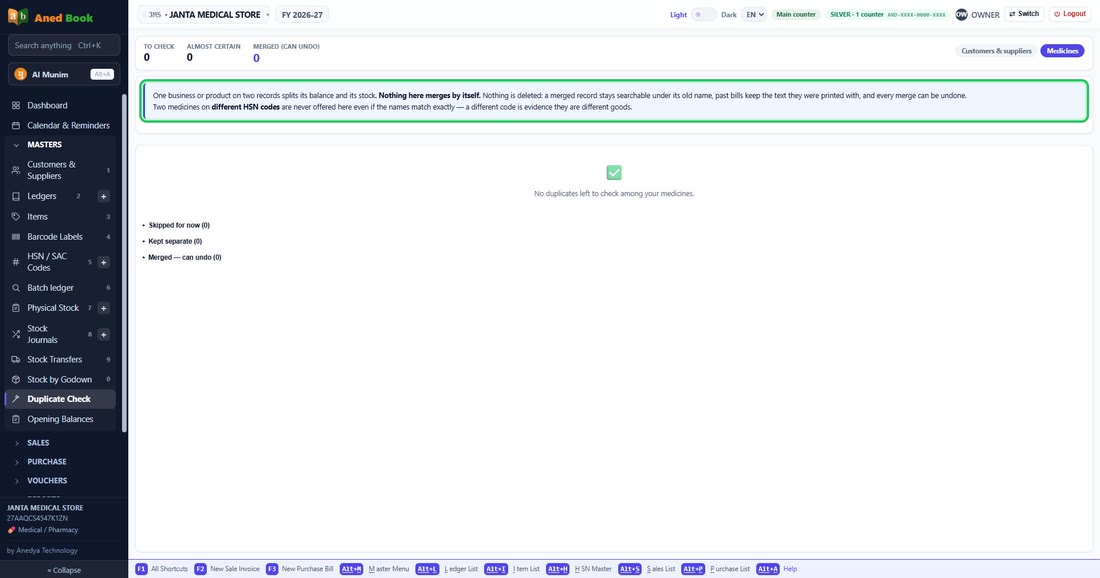This screenshot has height=578, width=1100.
Task: Click the Search anything input field
Action: click(x=64, y=46)
